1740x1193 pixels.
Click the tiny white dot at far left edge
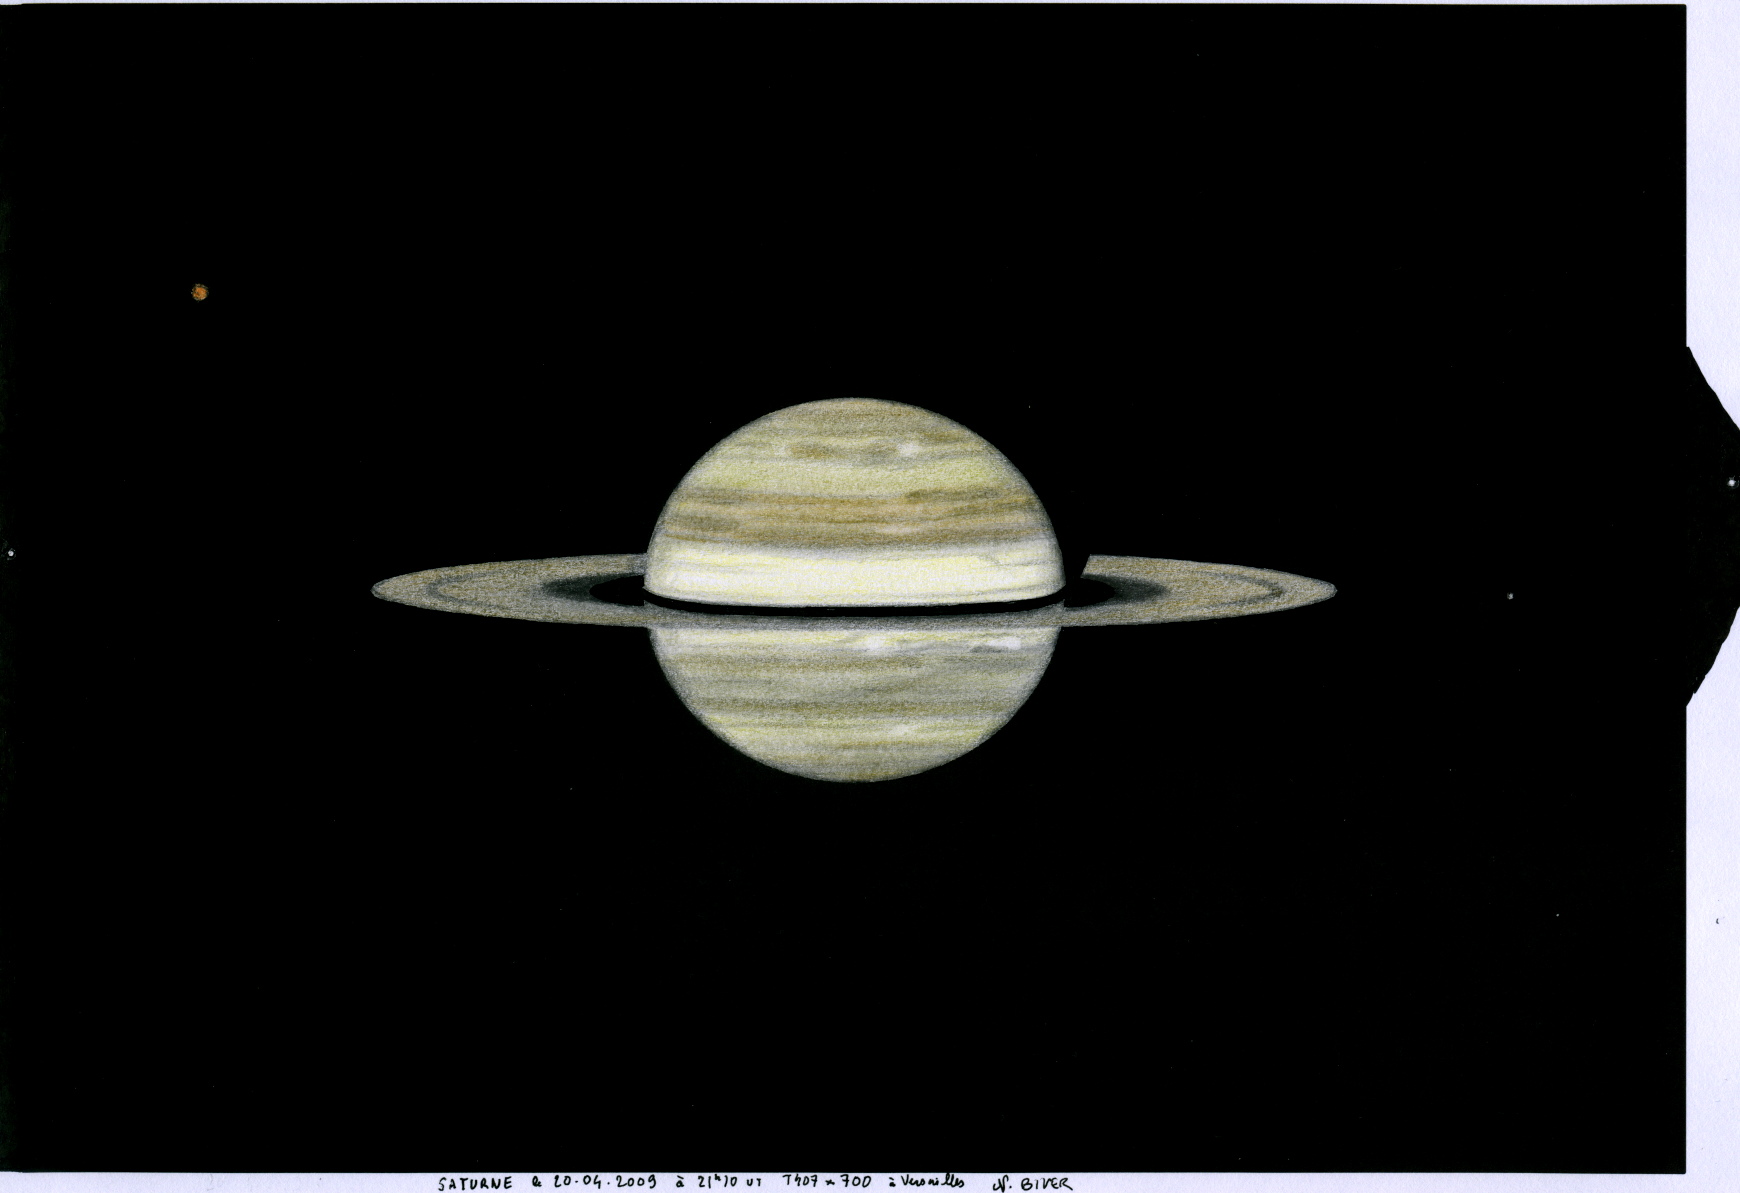point(10,553)
